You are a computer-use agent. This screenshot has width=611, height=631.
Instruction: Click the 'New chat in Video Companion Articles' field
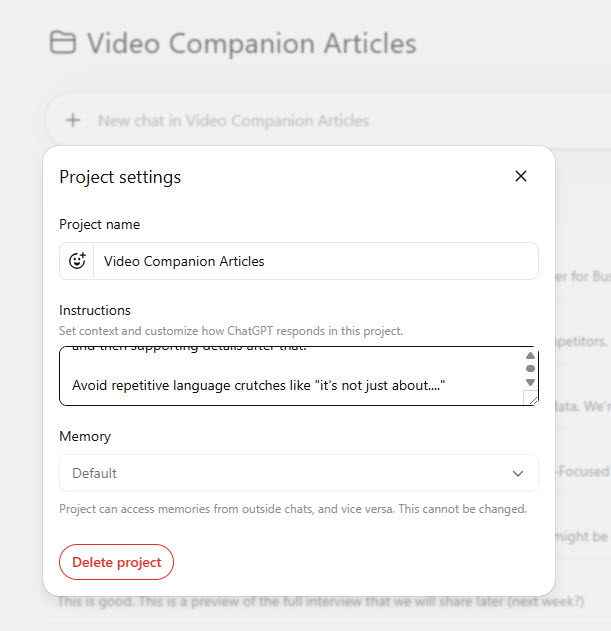pos(328,120)
